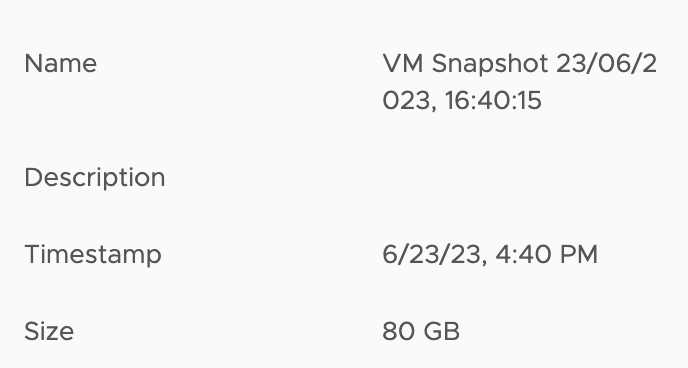Click the empty Description value area
688x368 pixels.
coord(520,178)
